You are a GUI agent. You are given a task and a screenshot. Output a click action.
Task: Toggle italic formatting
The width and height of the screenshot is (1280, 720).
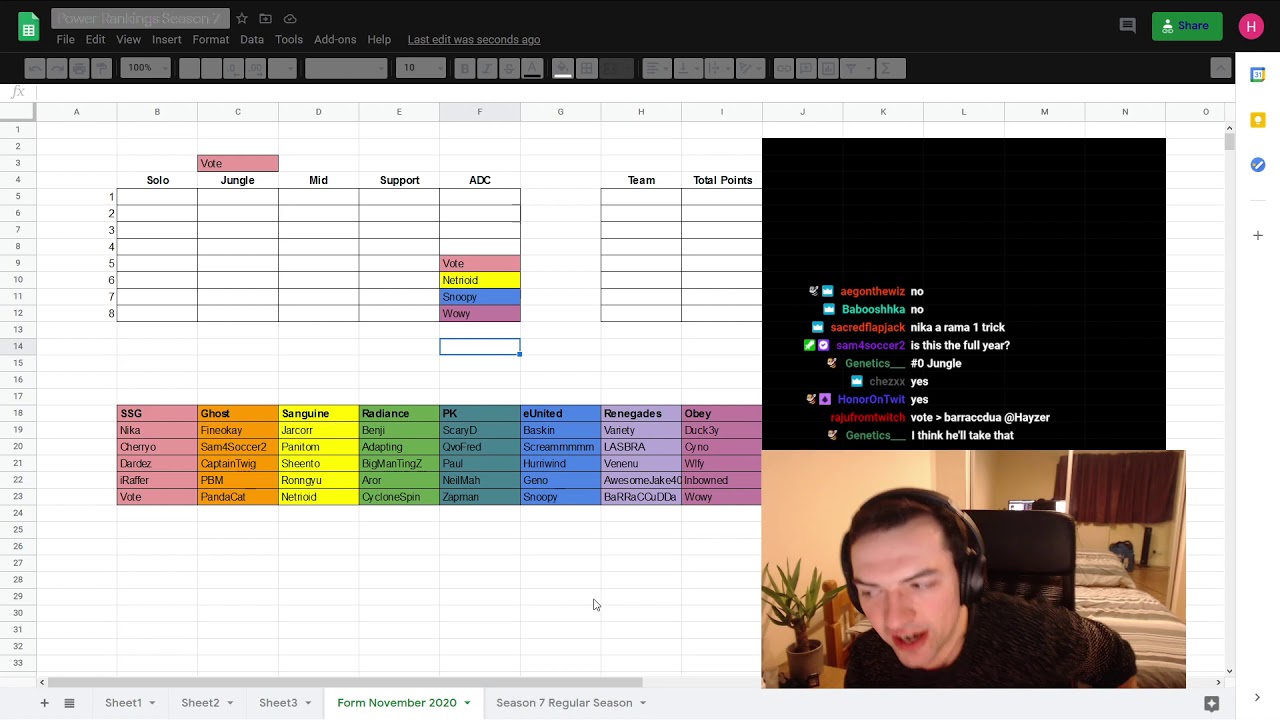487,68
